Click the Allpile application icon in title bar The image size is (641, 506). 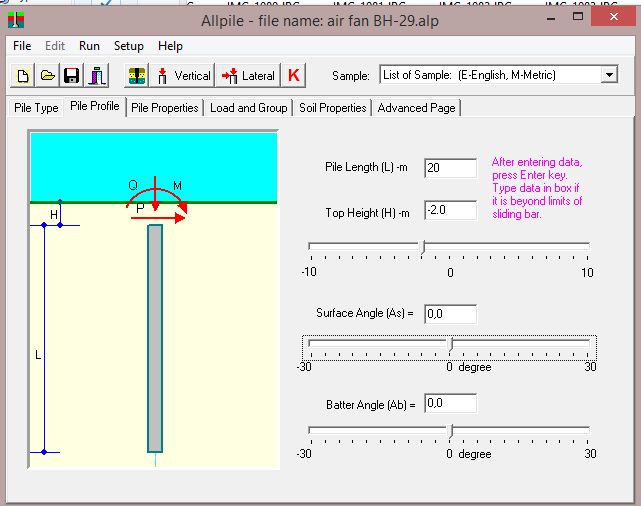tap(16, 20)
